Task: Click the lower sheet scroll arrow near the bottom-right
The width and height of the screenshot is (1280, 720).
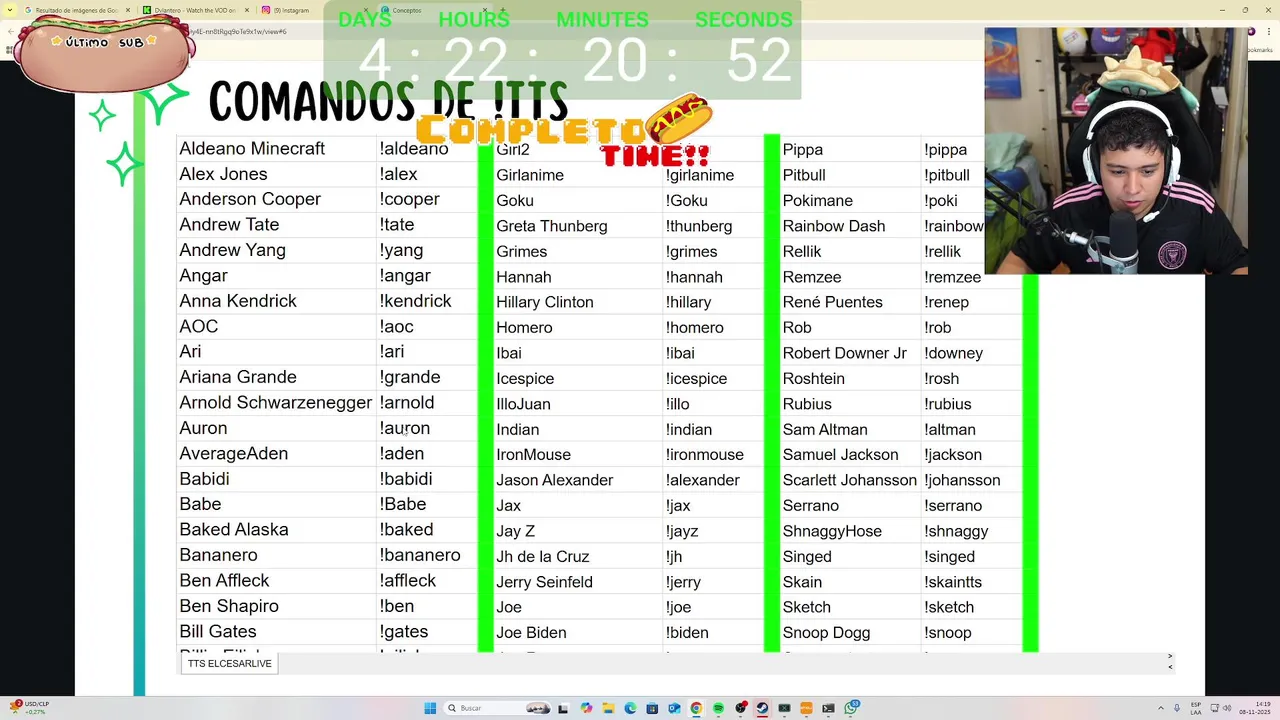Action: [1170, 667]
